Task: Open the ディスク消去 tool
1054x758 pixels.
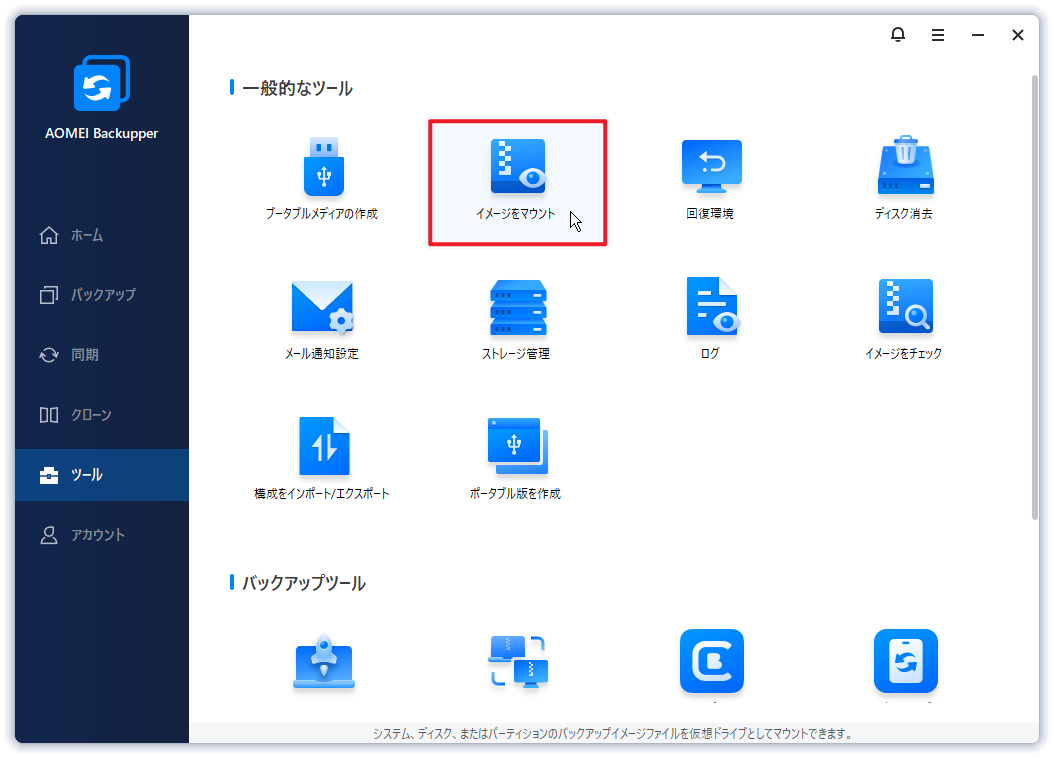Action: pyautogui.click(x=904, y=179)
